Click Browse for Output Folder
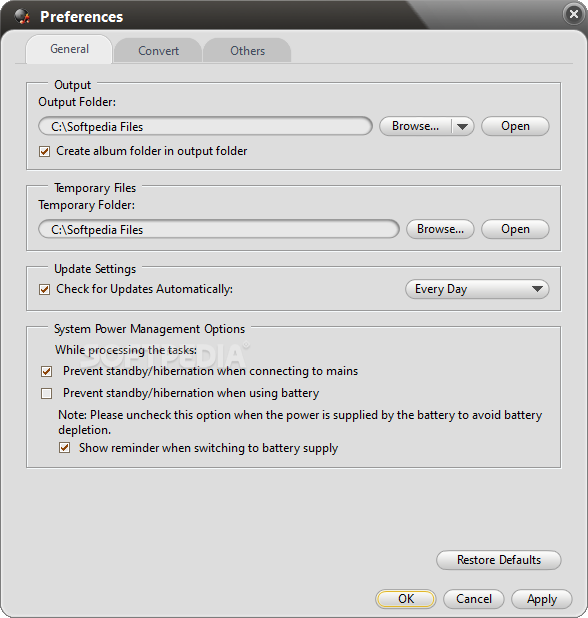 pos(415,126)
